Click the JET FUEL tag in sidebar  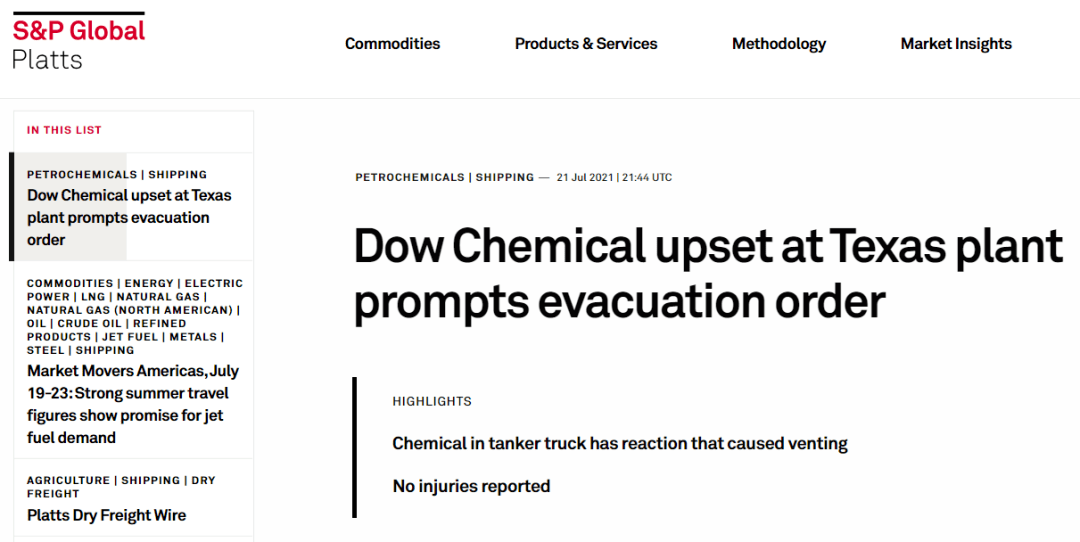coord(131,337)
